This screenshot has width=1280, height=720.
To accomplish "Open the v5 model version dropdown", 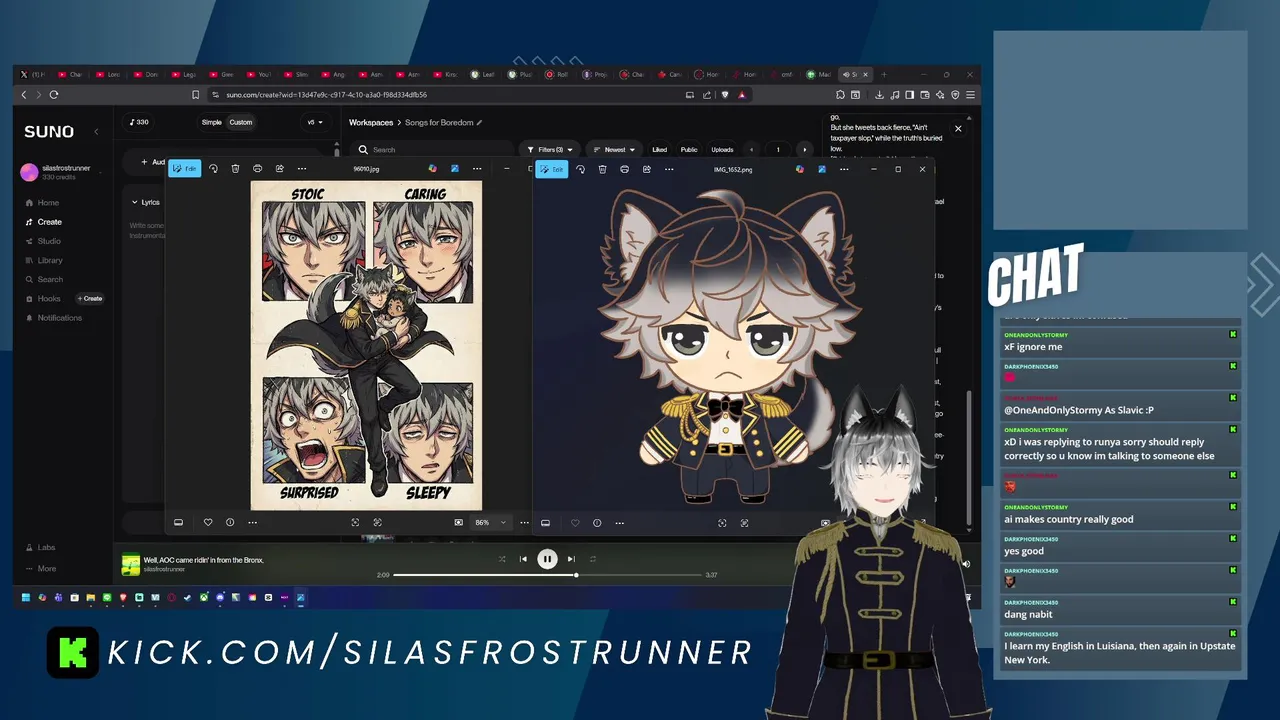I will [x=315, y=122].
